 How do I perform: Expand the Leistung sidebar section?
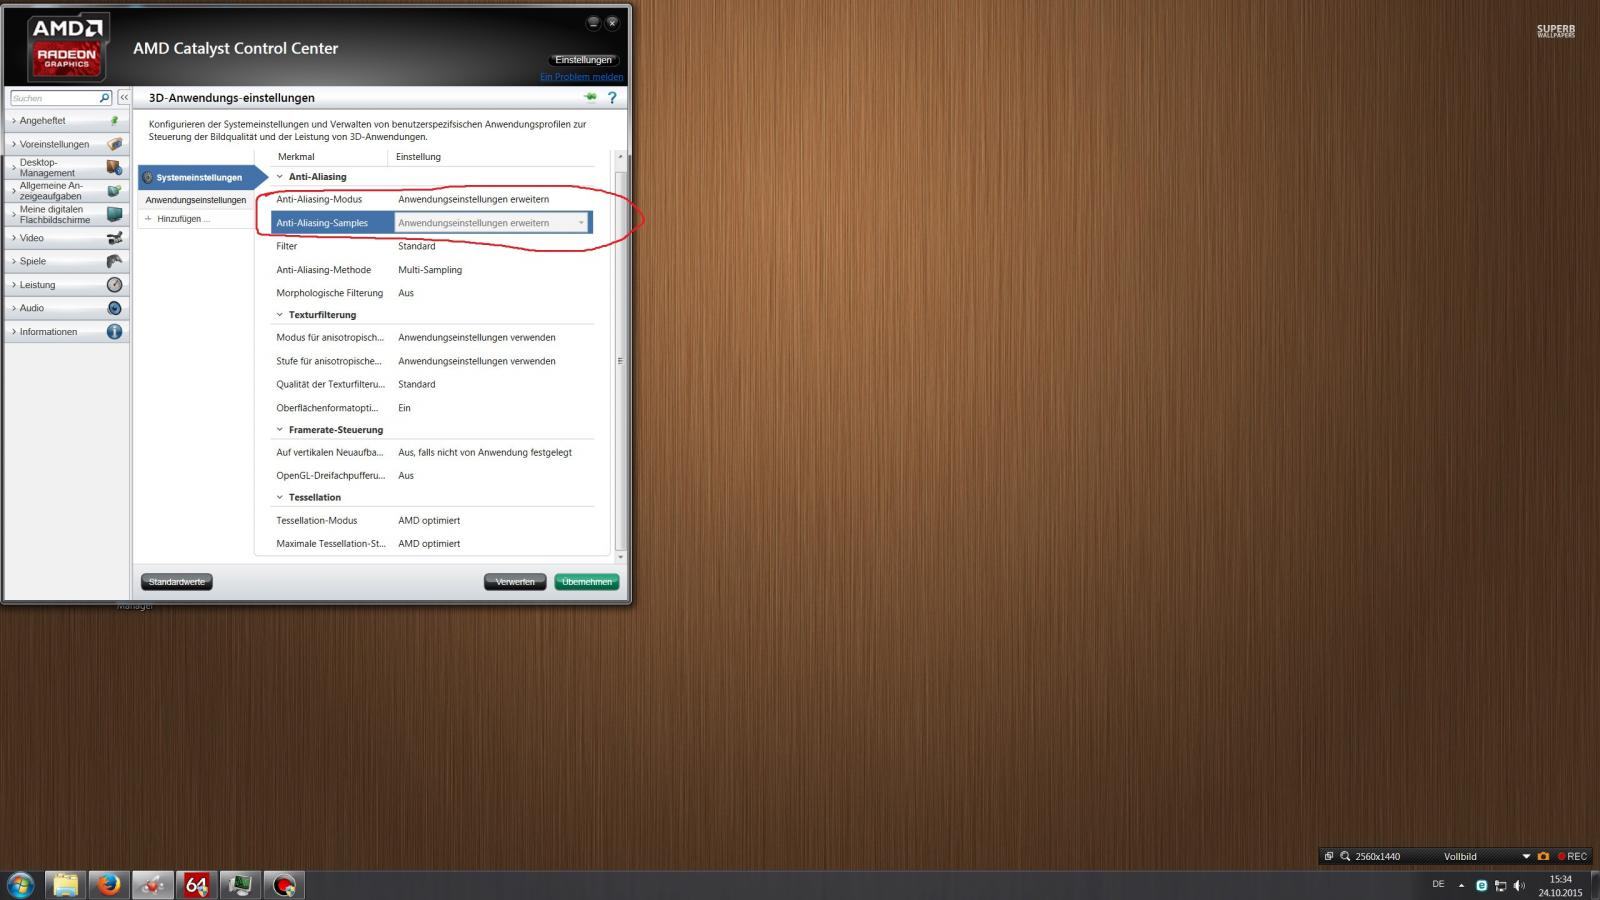(x=14, y=285)
